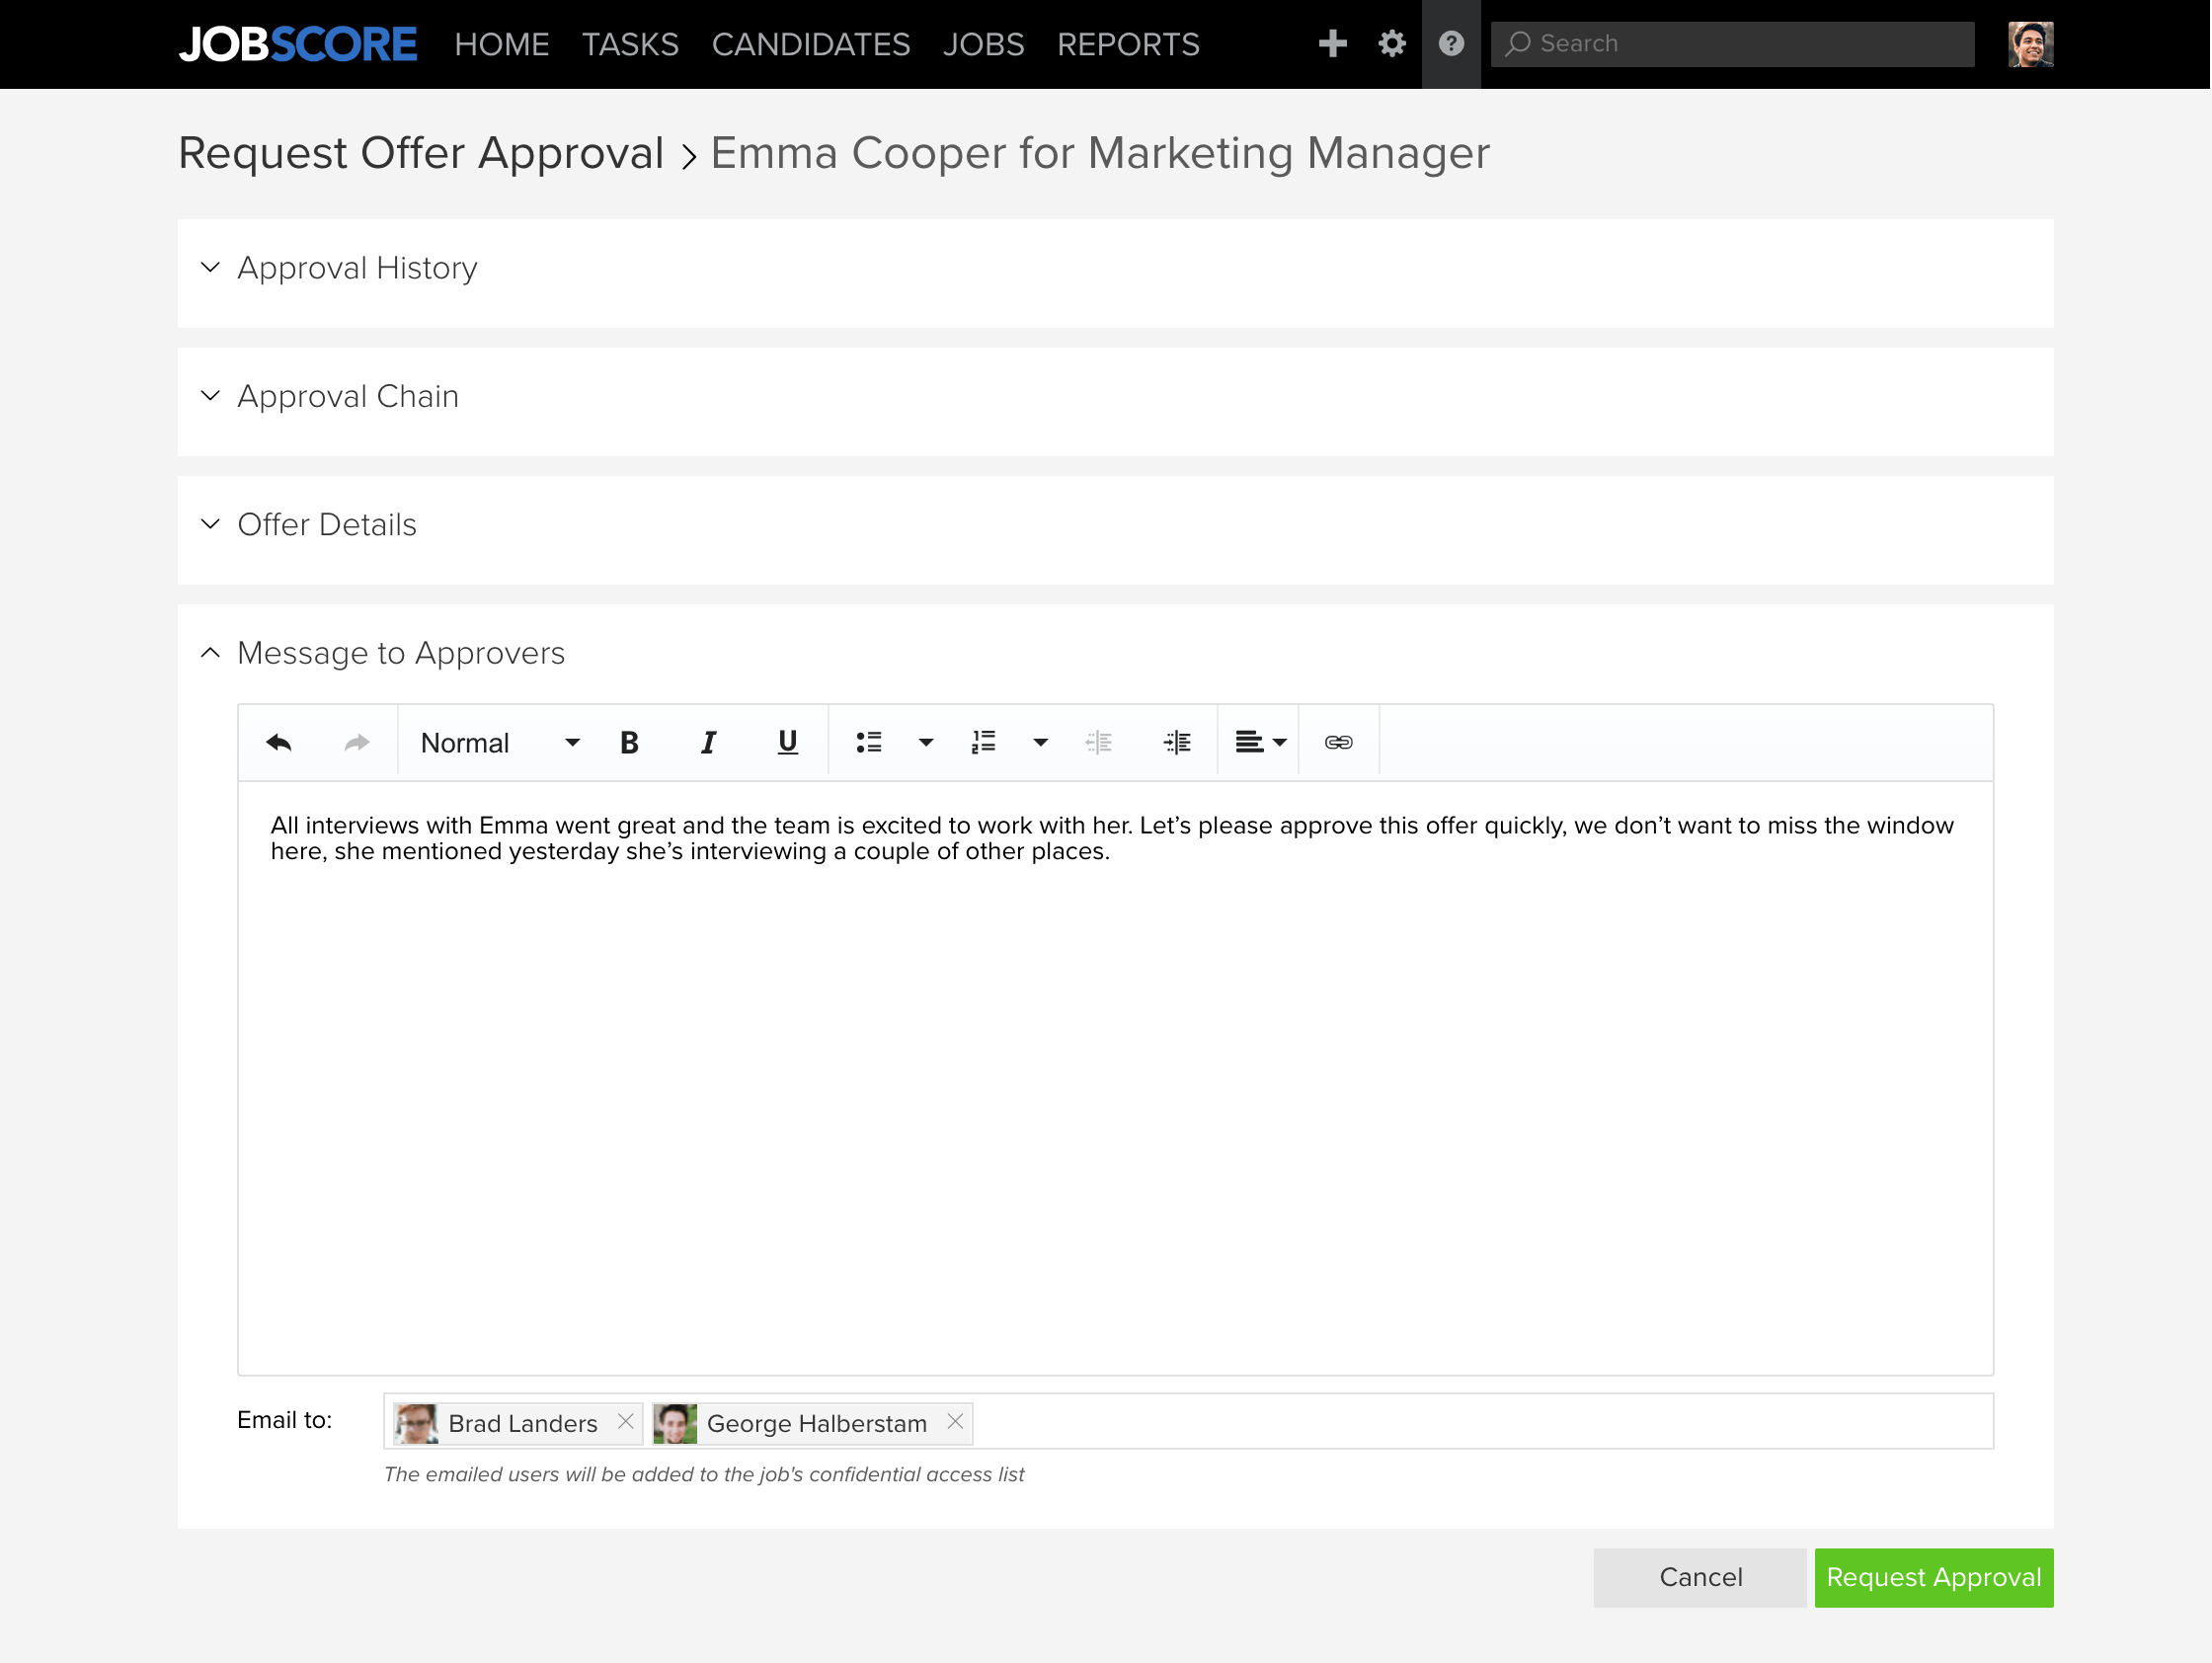Image resolution: width=2212 pixels, height=1663 pixels.
Task: Insert a numbered list
Action: pyautogui.click(x=983, y=742)
